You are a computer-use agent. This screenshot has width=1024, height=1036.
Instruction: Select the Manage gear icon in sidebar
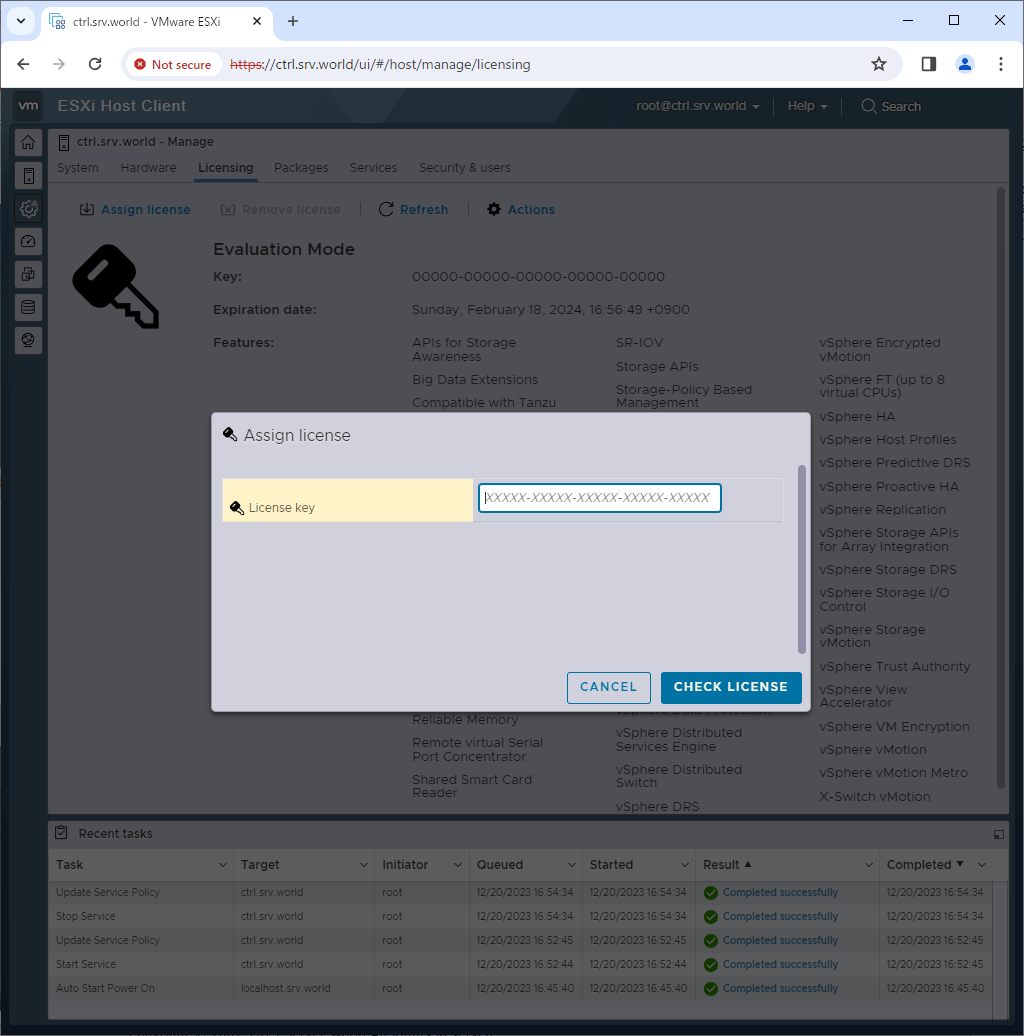coord(28,208)
